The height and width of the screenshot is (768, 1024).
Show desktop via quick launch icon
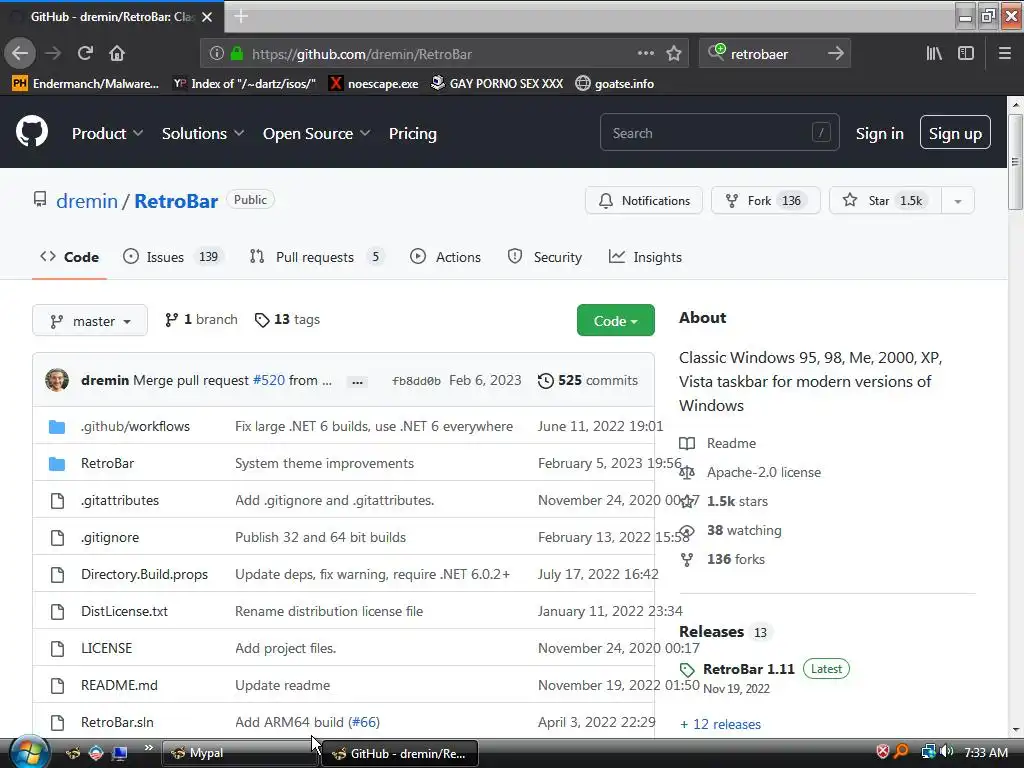point(119,753)
